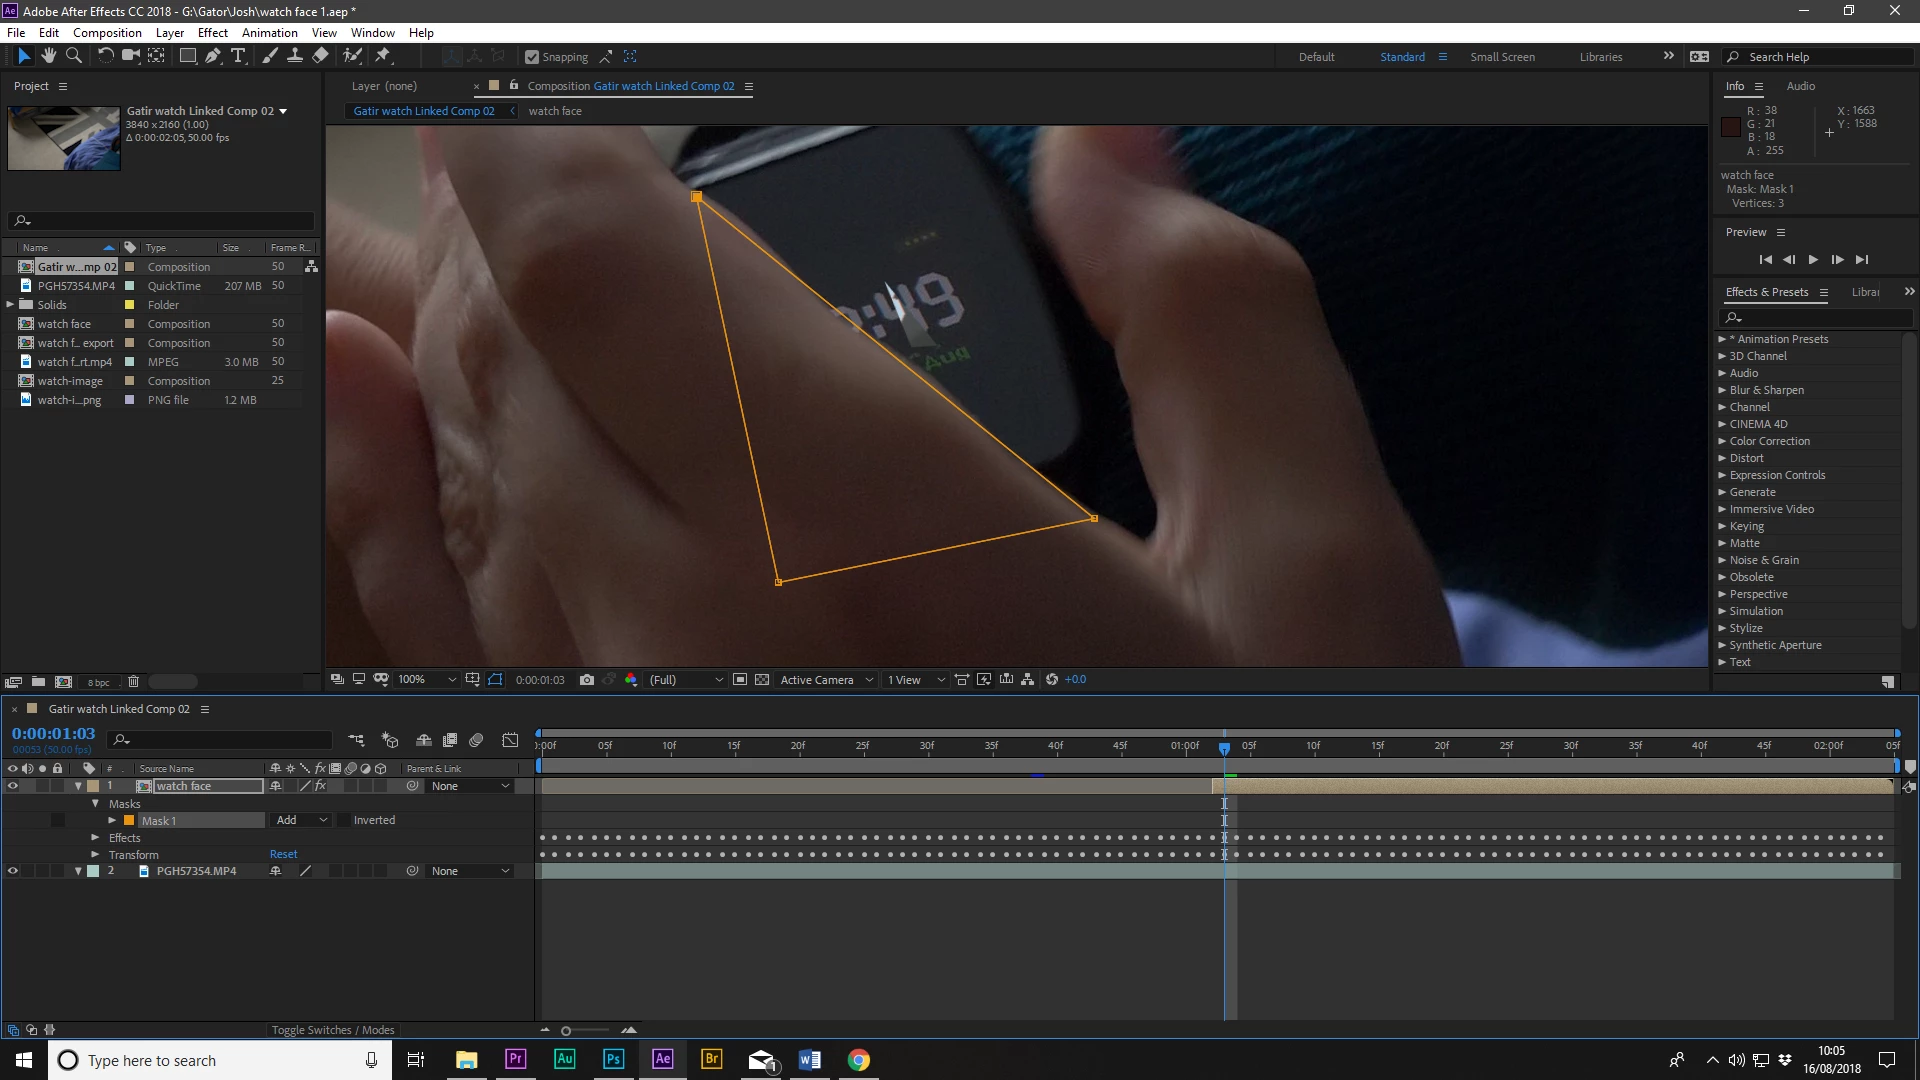Screen dimensions: 1920x1080
Task: Select the Rotation tool
Action: (105, 56)
